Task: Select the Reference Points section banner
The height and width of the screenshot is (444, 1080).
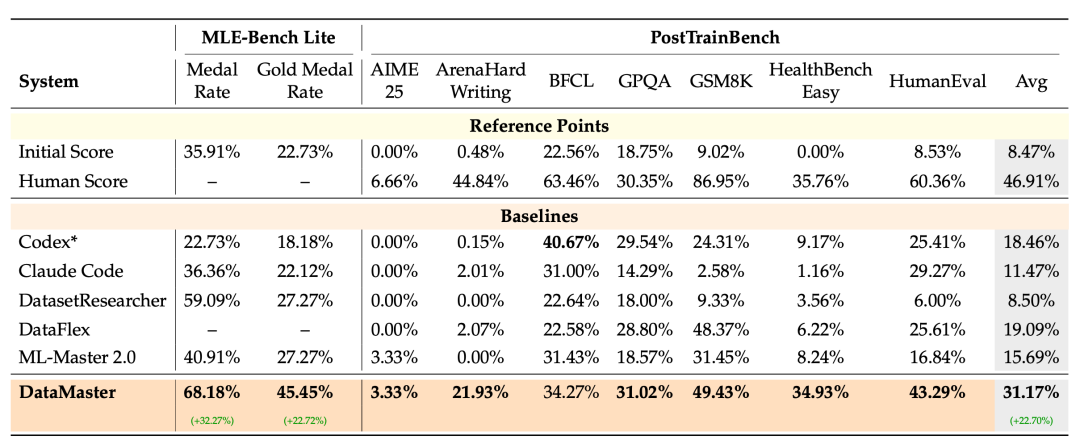Action: [x=539, y=126]
